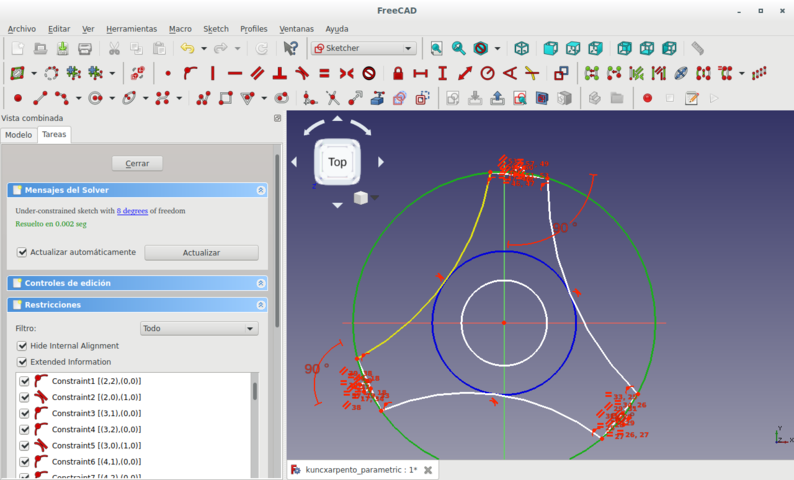The image size is (794, 480).
Task: Click the lock constraint icon
Action: pos(398,73)
